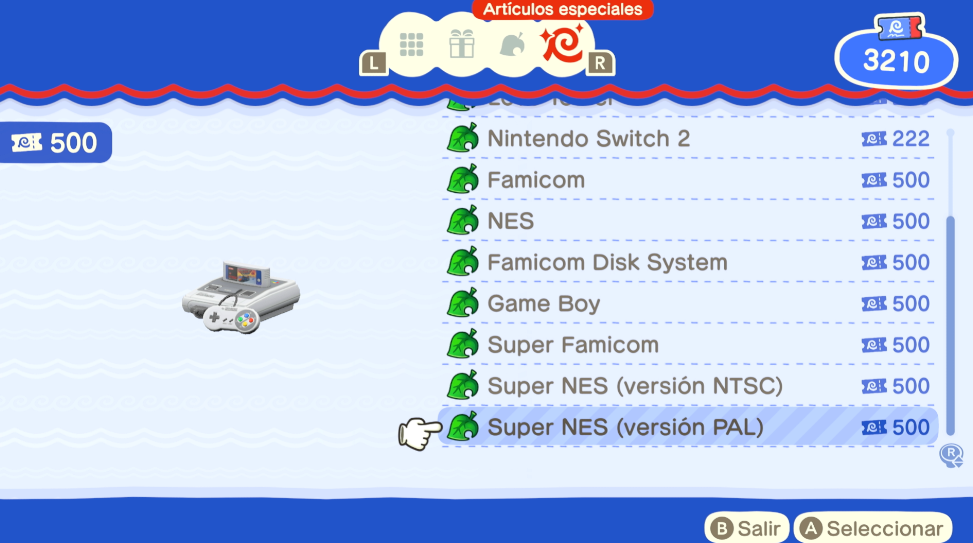Click the Nook Miles ticket balance 3210
The height and width of the screenshot is (543, 973).
[x=896, y=60]
